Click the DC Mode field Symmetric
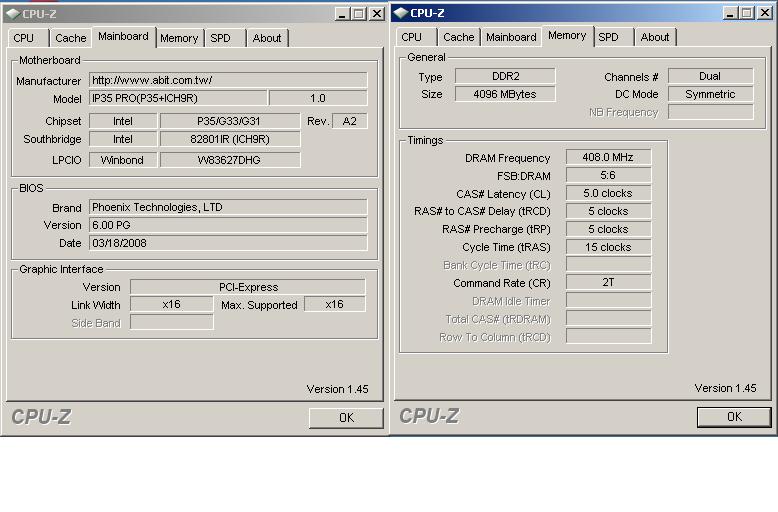 pos(711,94)
